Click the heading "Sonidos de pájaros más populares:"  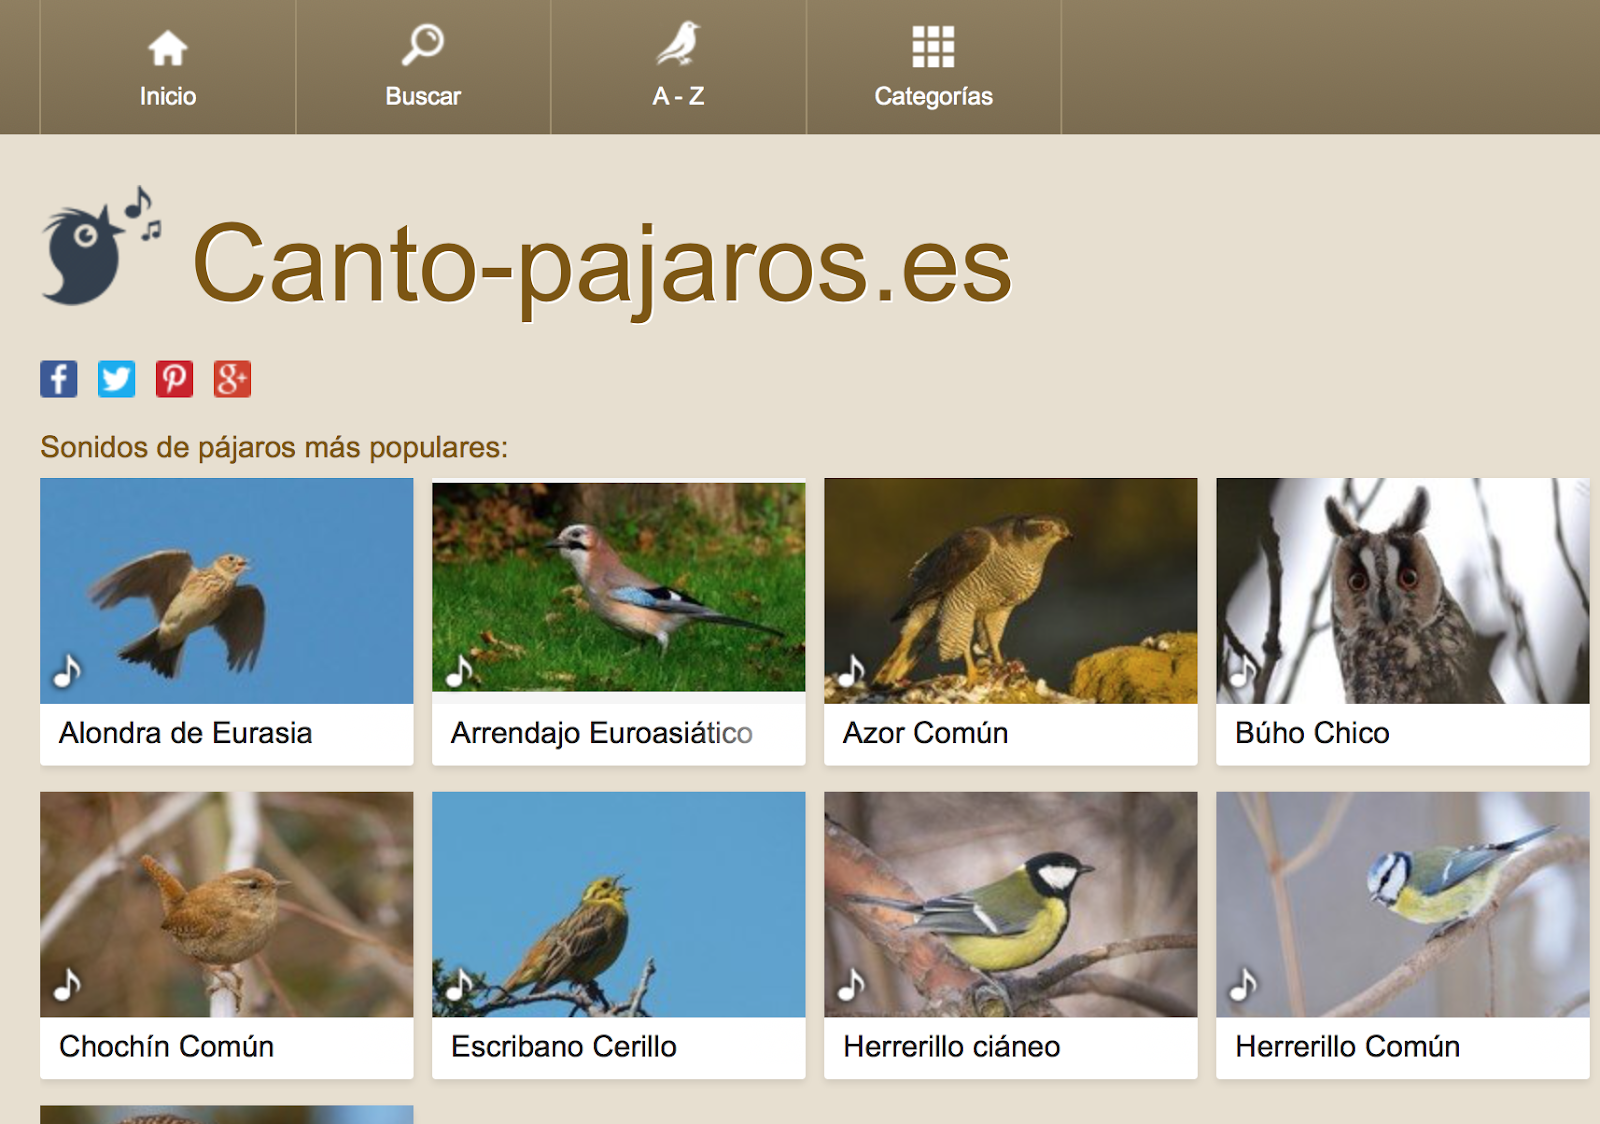(274, 447)
